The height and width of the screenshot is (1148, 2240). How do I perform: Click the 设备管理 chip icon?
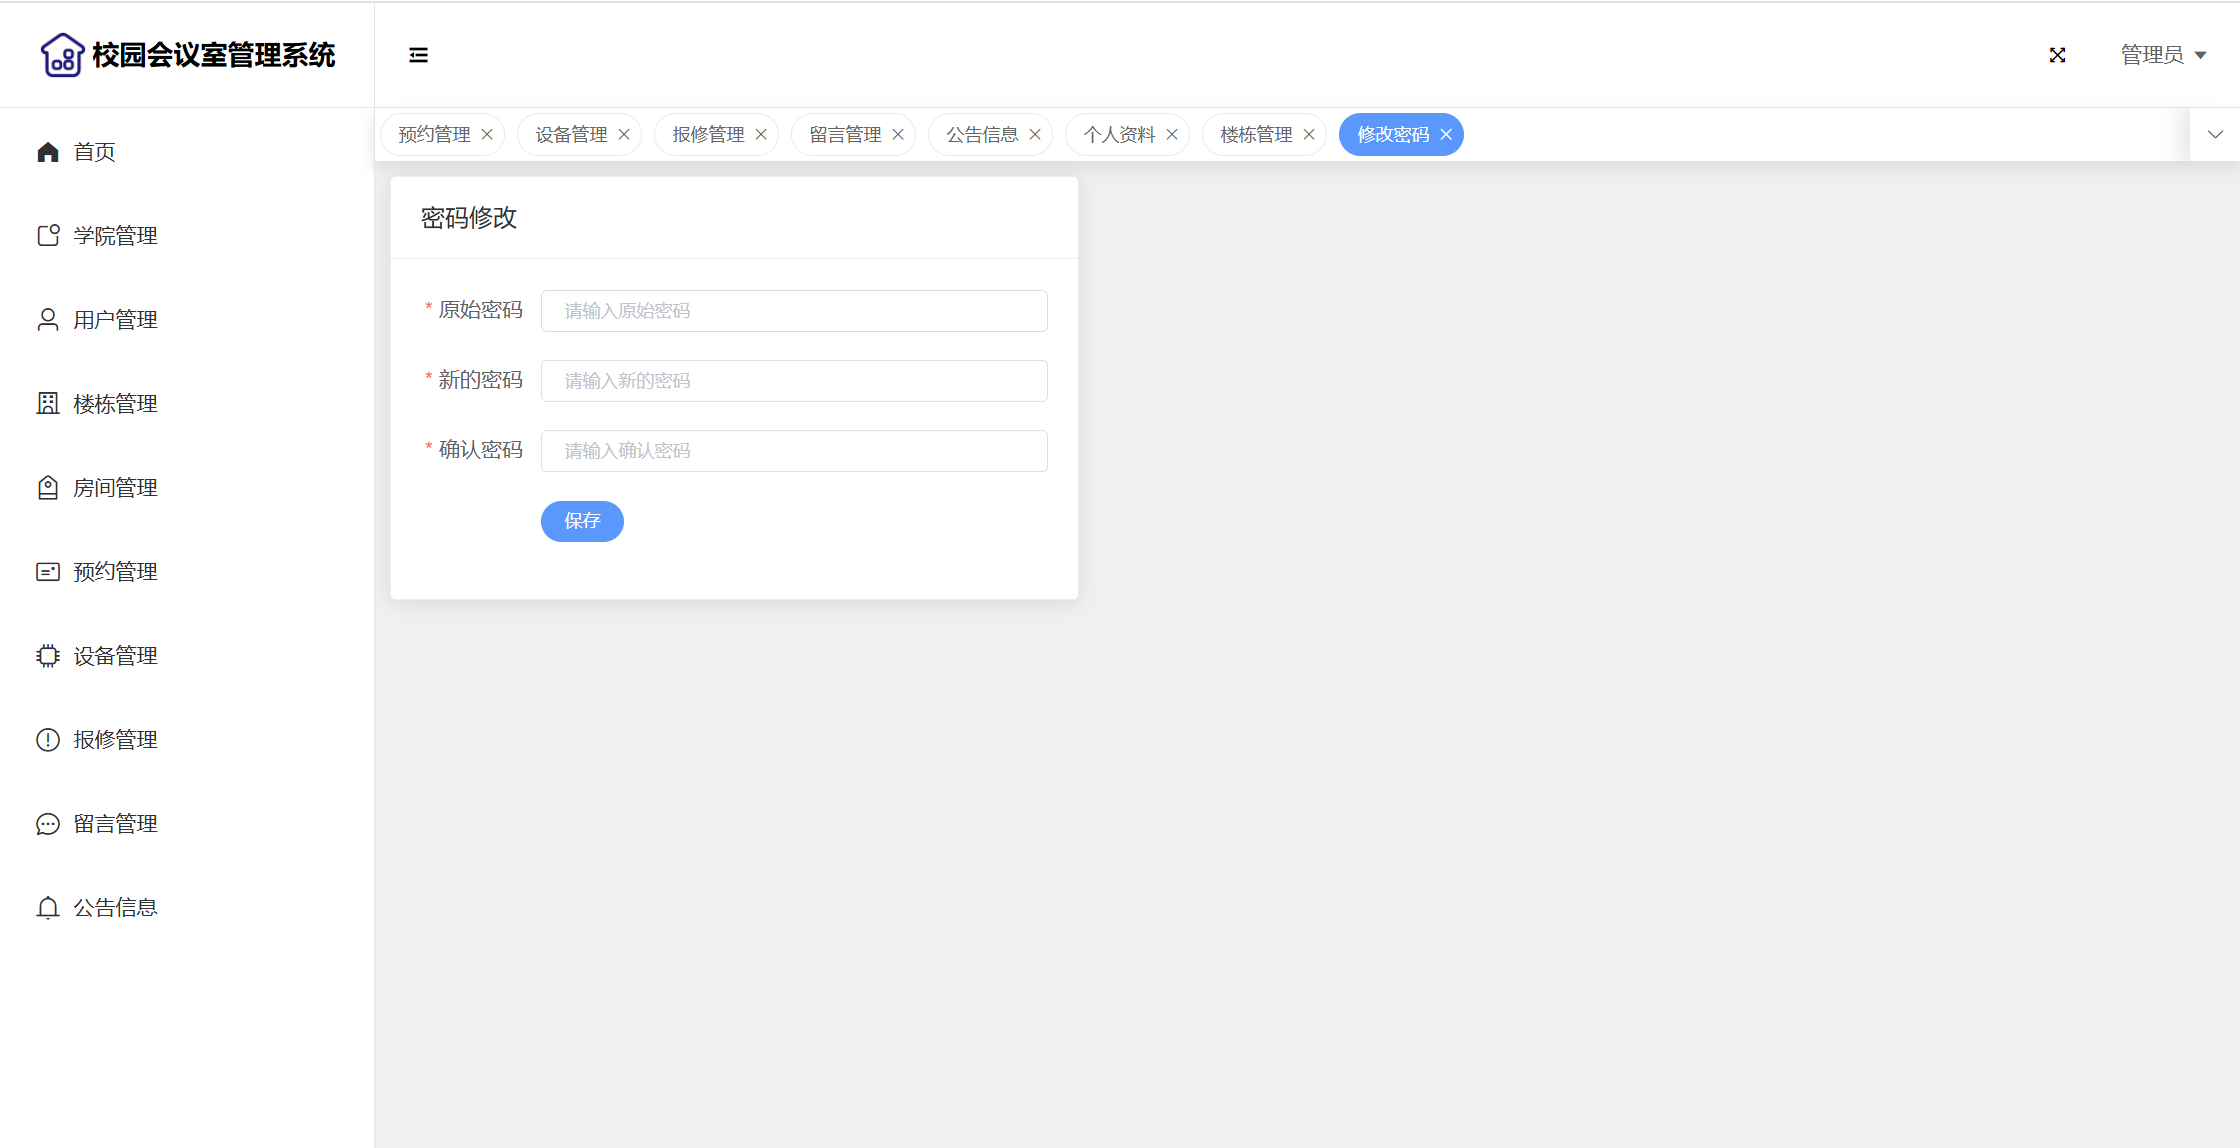[48, 656]
